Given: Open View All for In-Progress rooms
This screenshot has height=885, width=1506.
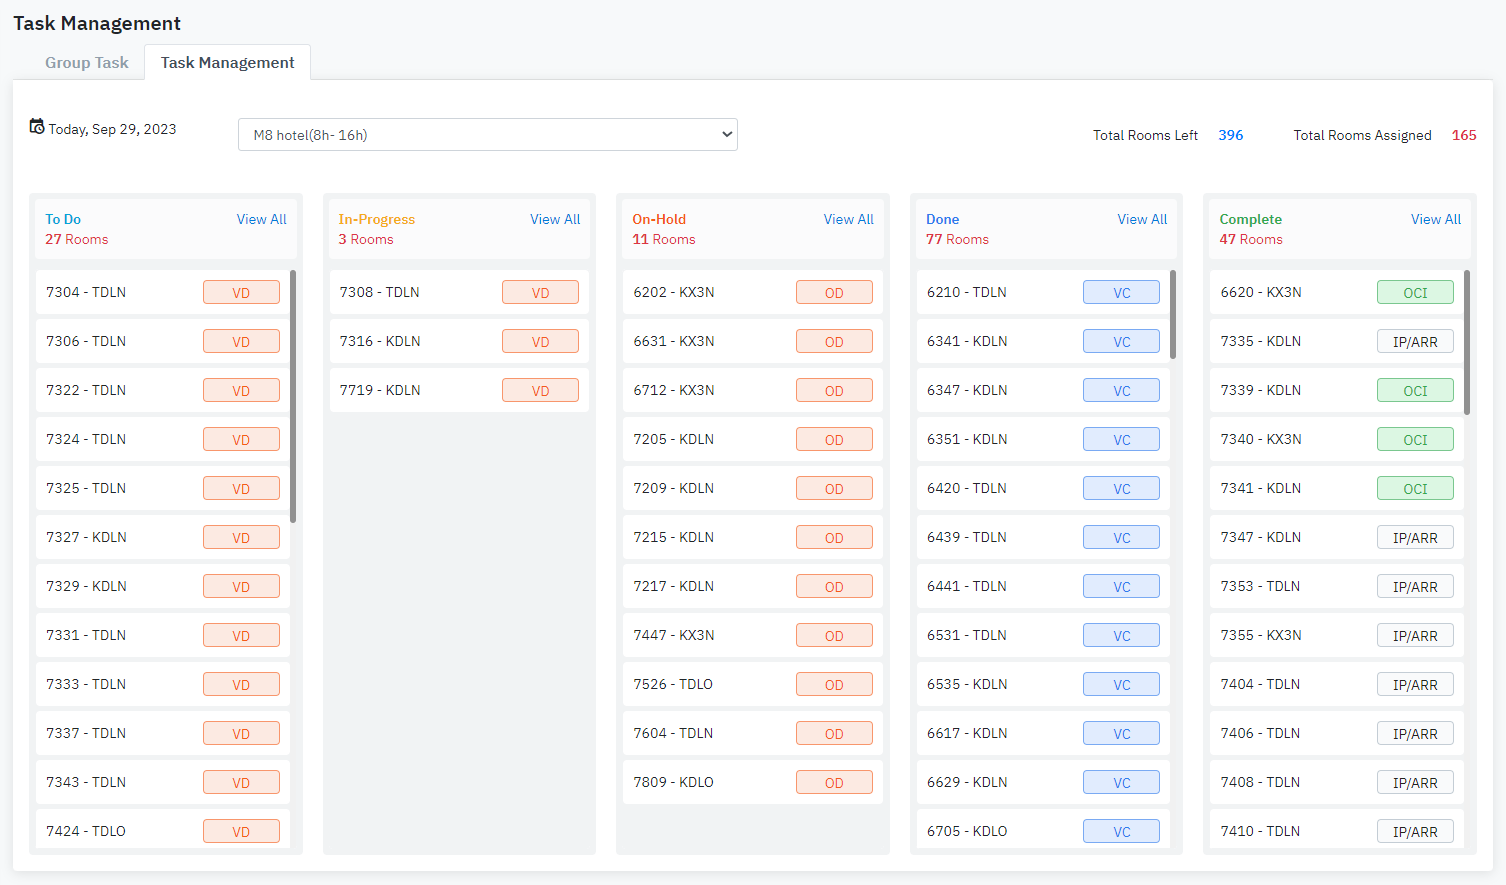Looking at the screenshot, I should 554,219.
